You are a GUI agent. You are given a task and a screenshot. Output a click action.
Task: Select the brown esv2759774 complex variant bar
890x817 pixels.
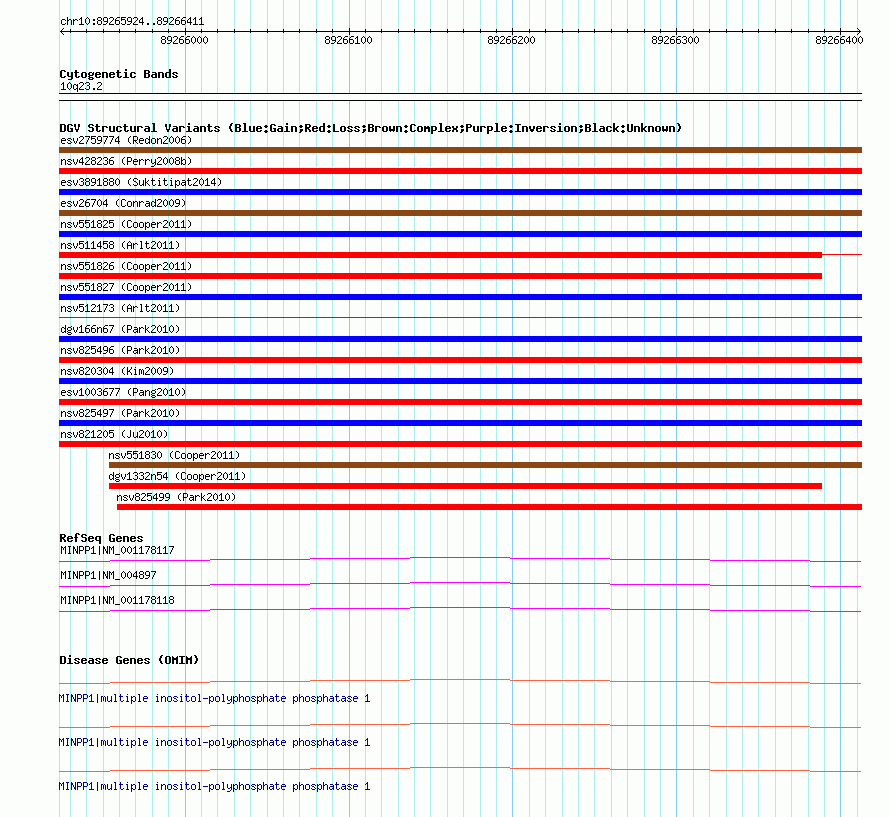(x=460, y=150)
